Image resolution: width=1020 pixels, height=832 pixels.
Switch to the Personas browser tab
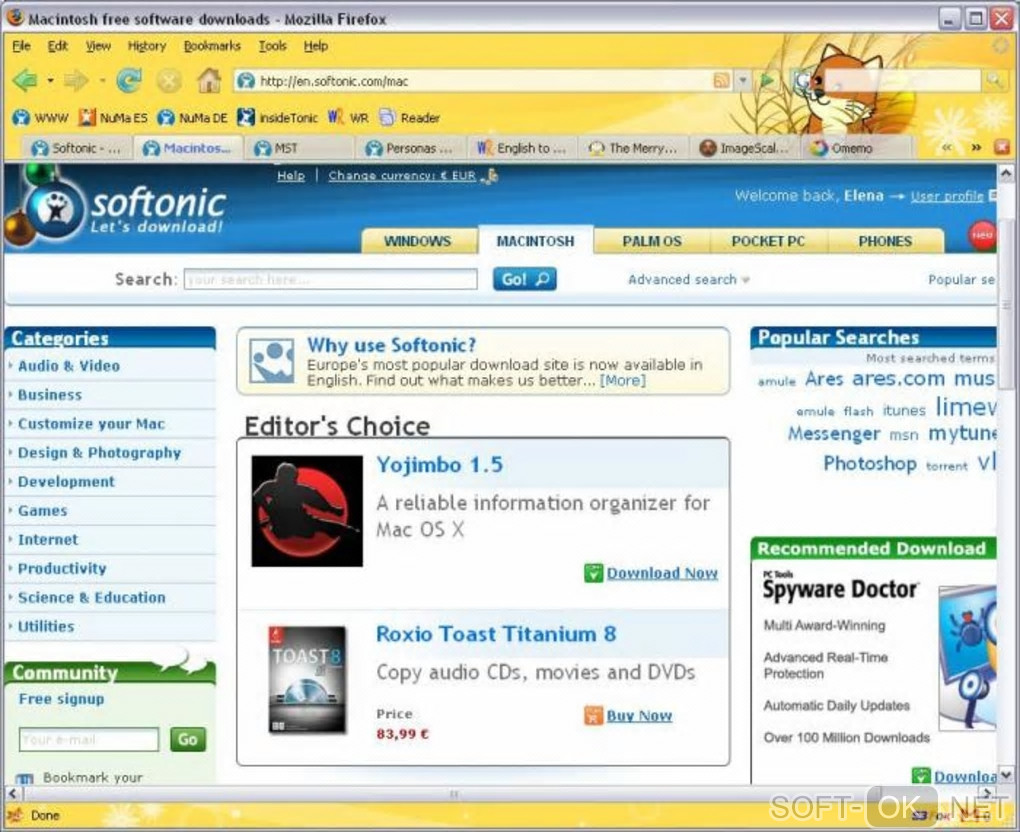tap(411, 148)
